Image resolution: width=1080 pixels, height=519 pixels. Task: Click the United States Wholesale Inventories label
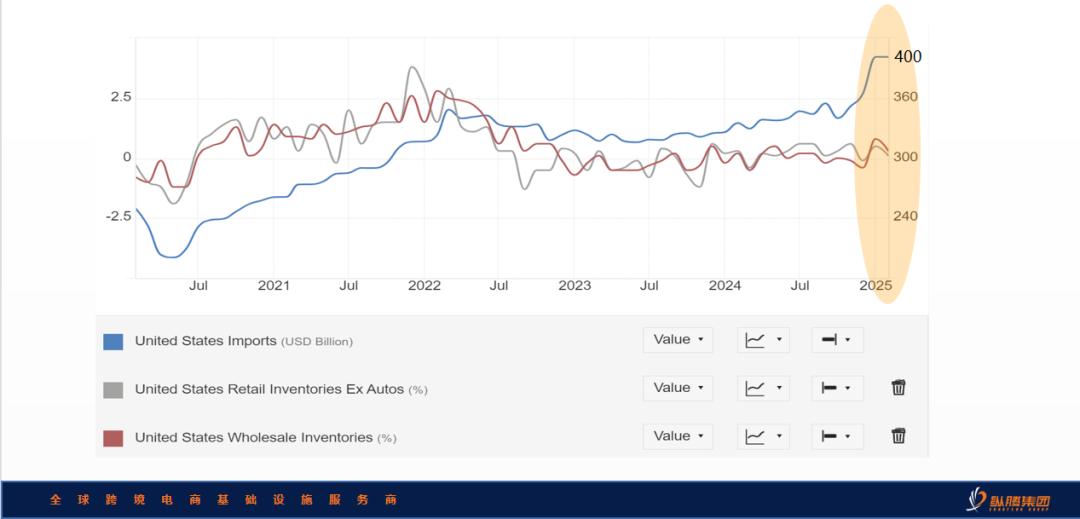point(253,438)
